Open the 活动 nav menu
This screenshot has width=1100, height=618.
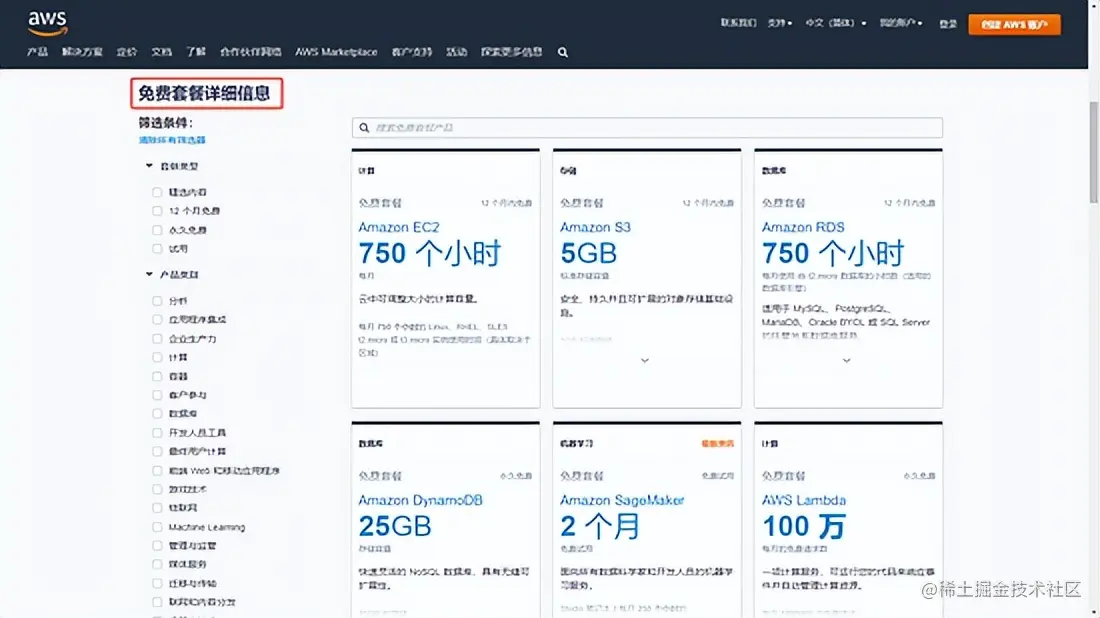[x=457, y=52]
